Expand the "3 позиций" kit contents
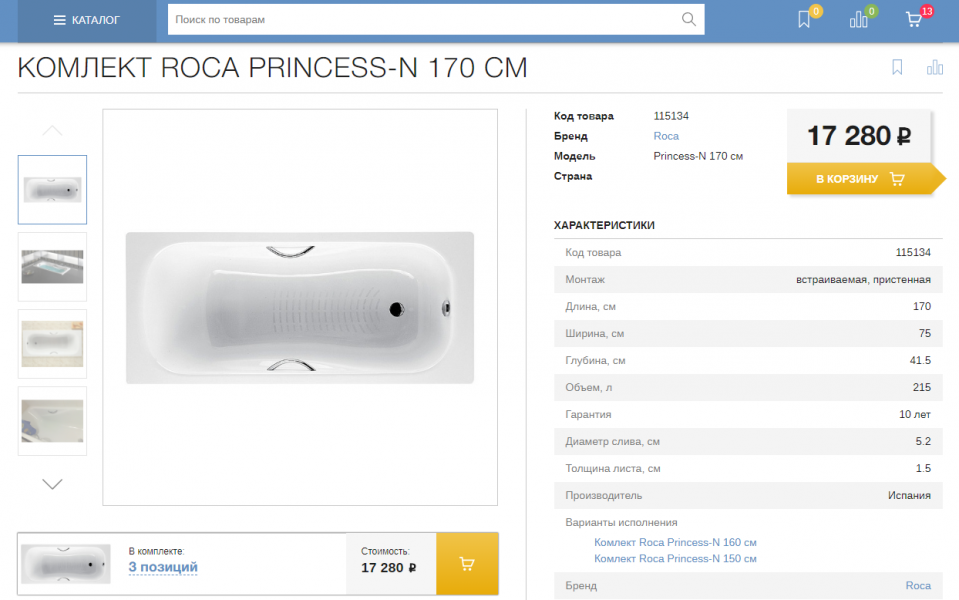Viewport: 959px width, 600px height. pyautogui.click(x=163, y=567)
